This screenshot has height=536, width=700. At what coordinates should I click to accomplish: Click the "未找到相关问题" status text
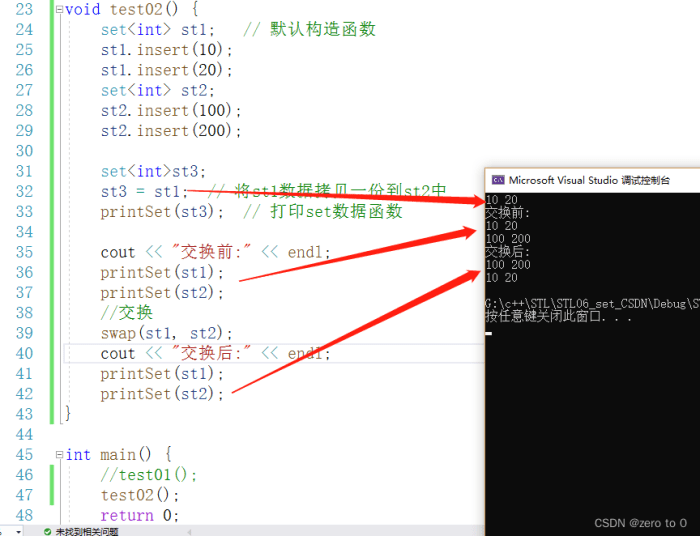tap(87, 531)
